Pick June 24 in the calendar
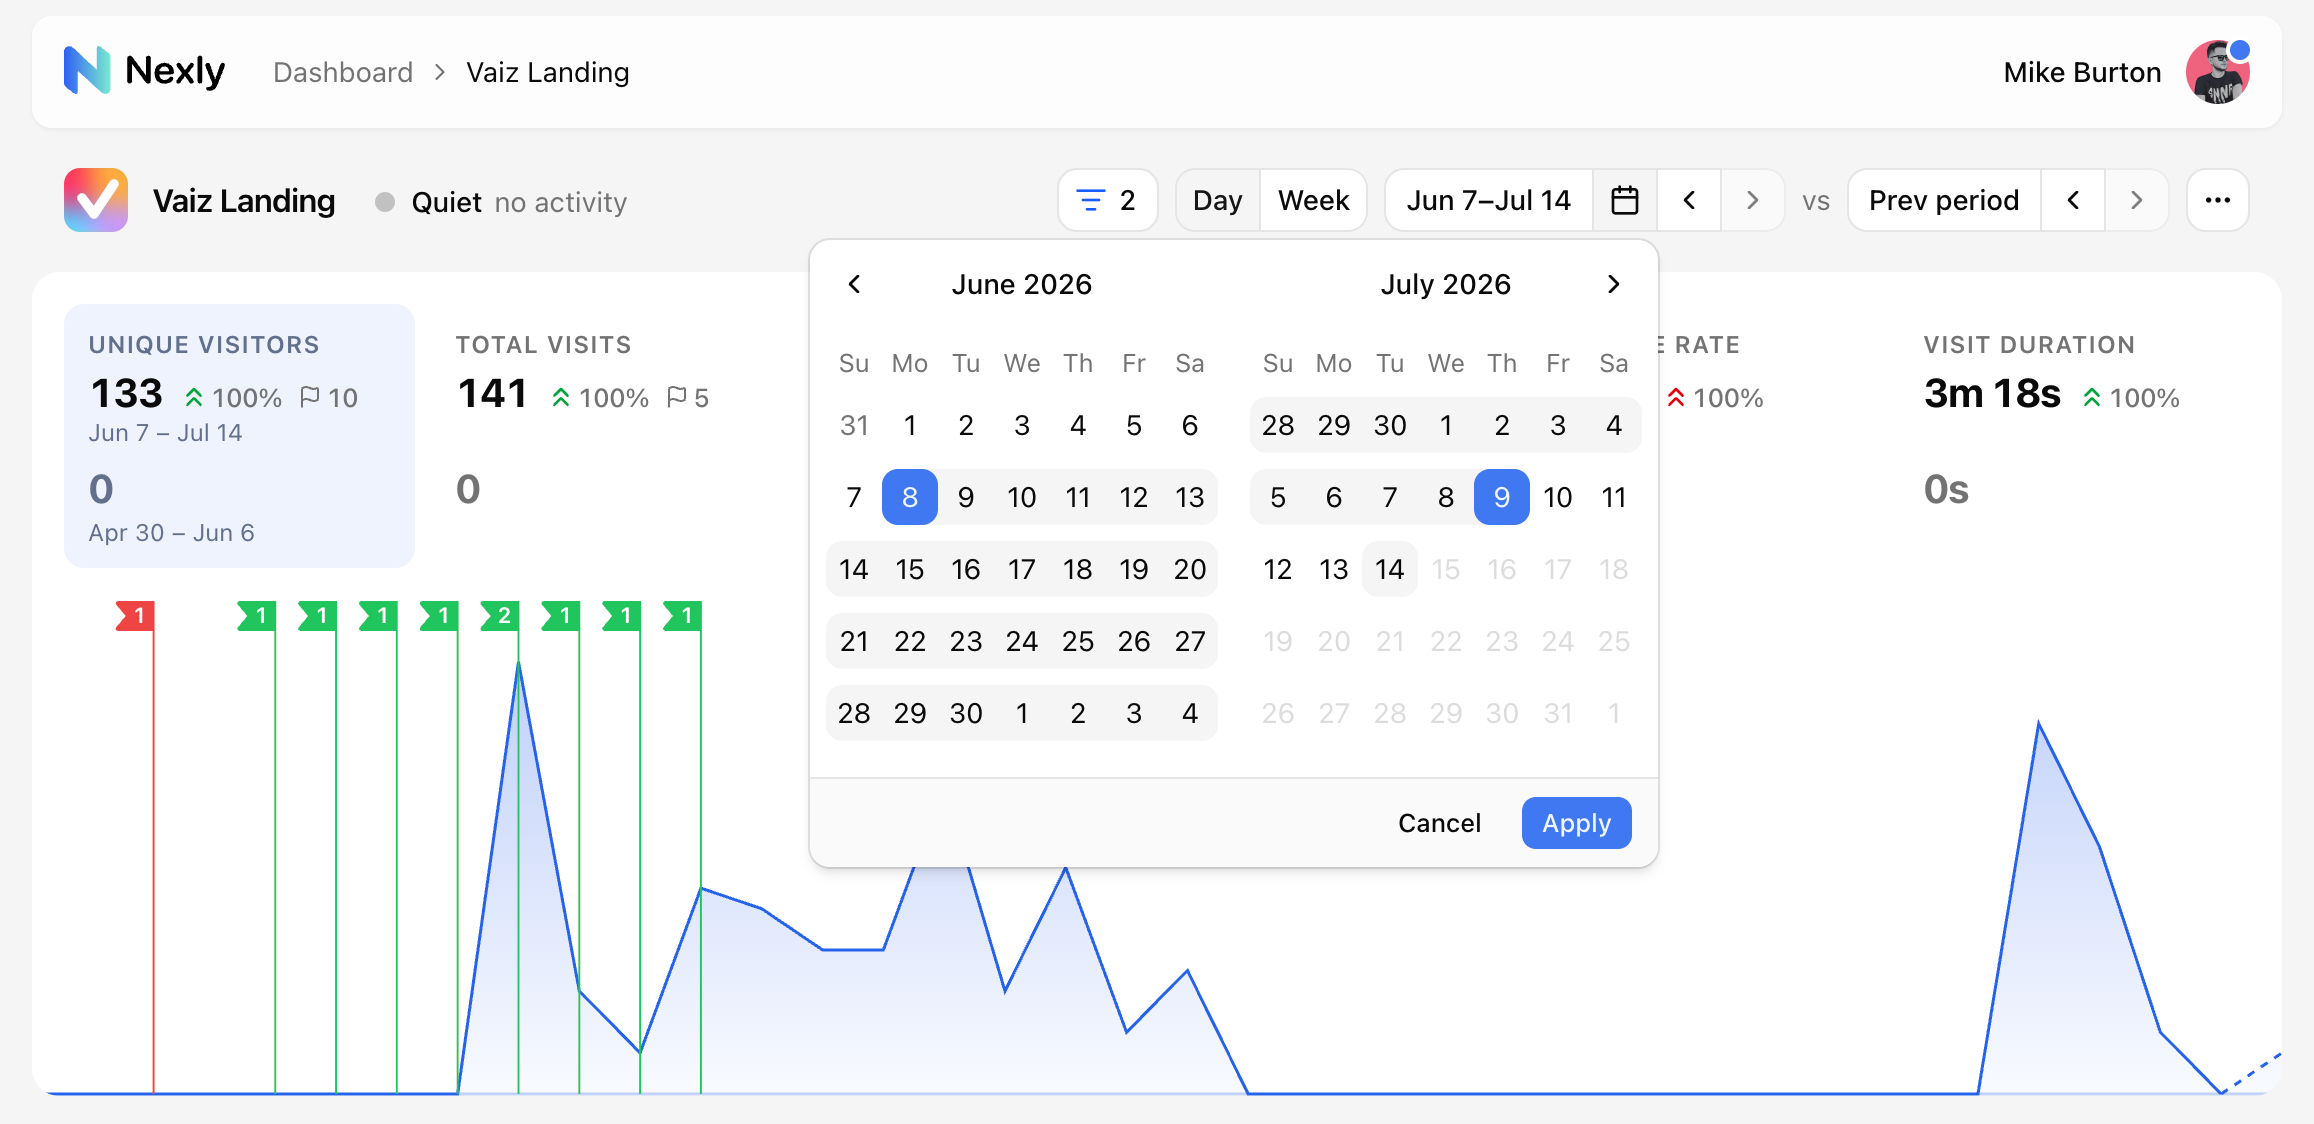This screenshot has height=1124, width=2314. (1022, 641)
